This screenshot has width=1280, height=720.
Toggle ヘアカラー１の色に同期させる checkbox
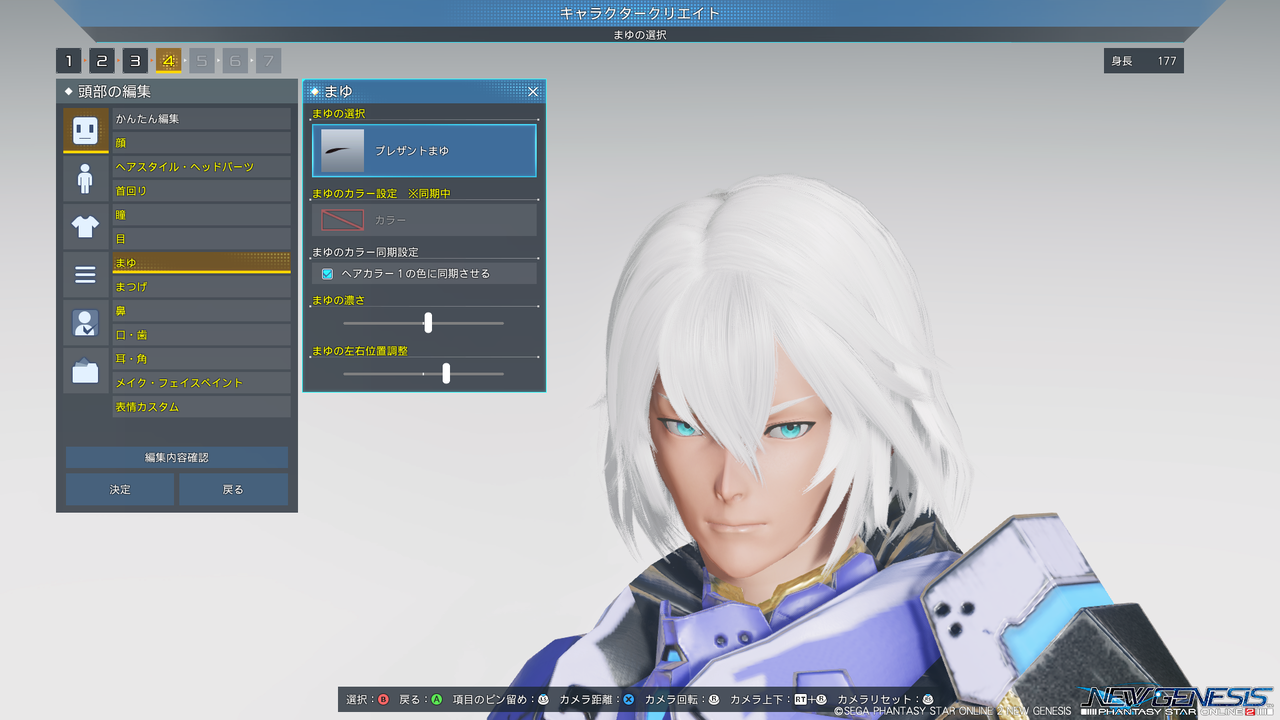click(x=327, y=273)
